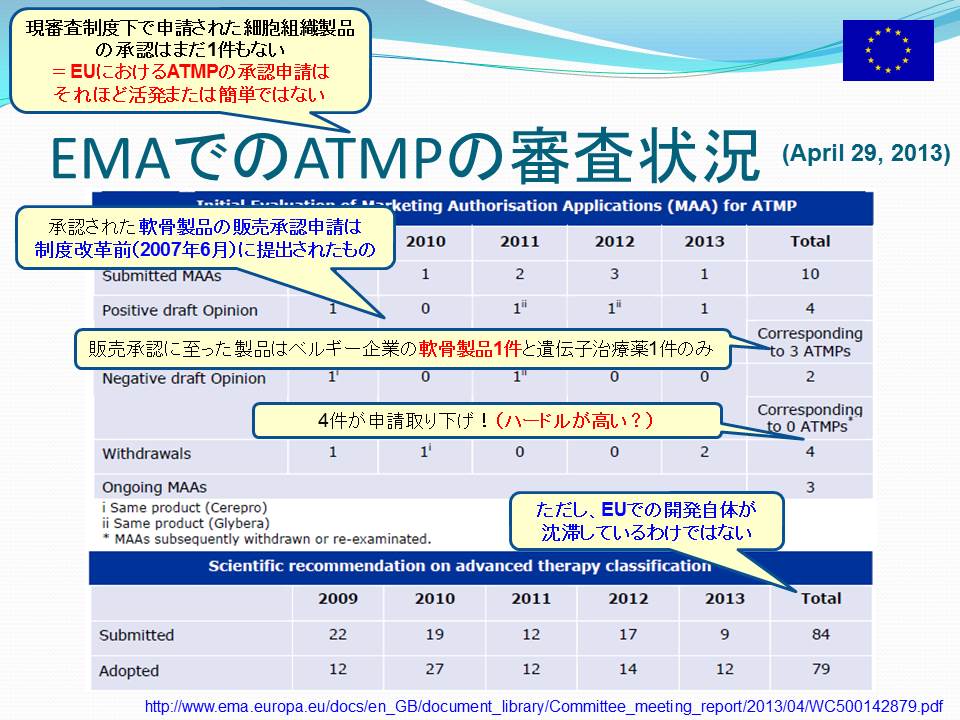Select the 2011 column header in MAA table

[x=520, y=241]
